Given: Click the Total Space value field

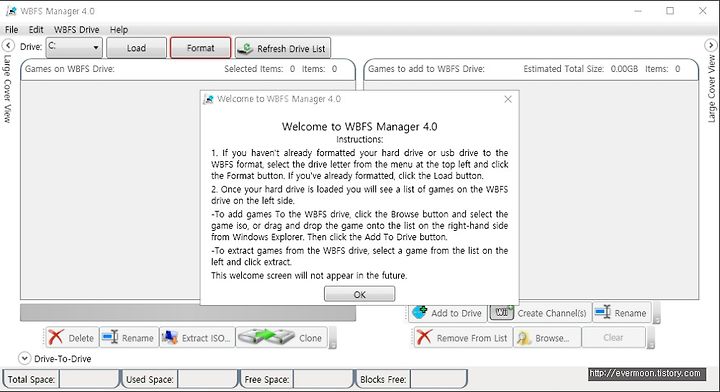Looking at the screenshot, I should (x=89, y=379).
